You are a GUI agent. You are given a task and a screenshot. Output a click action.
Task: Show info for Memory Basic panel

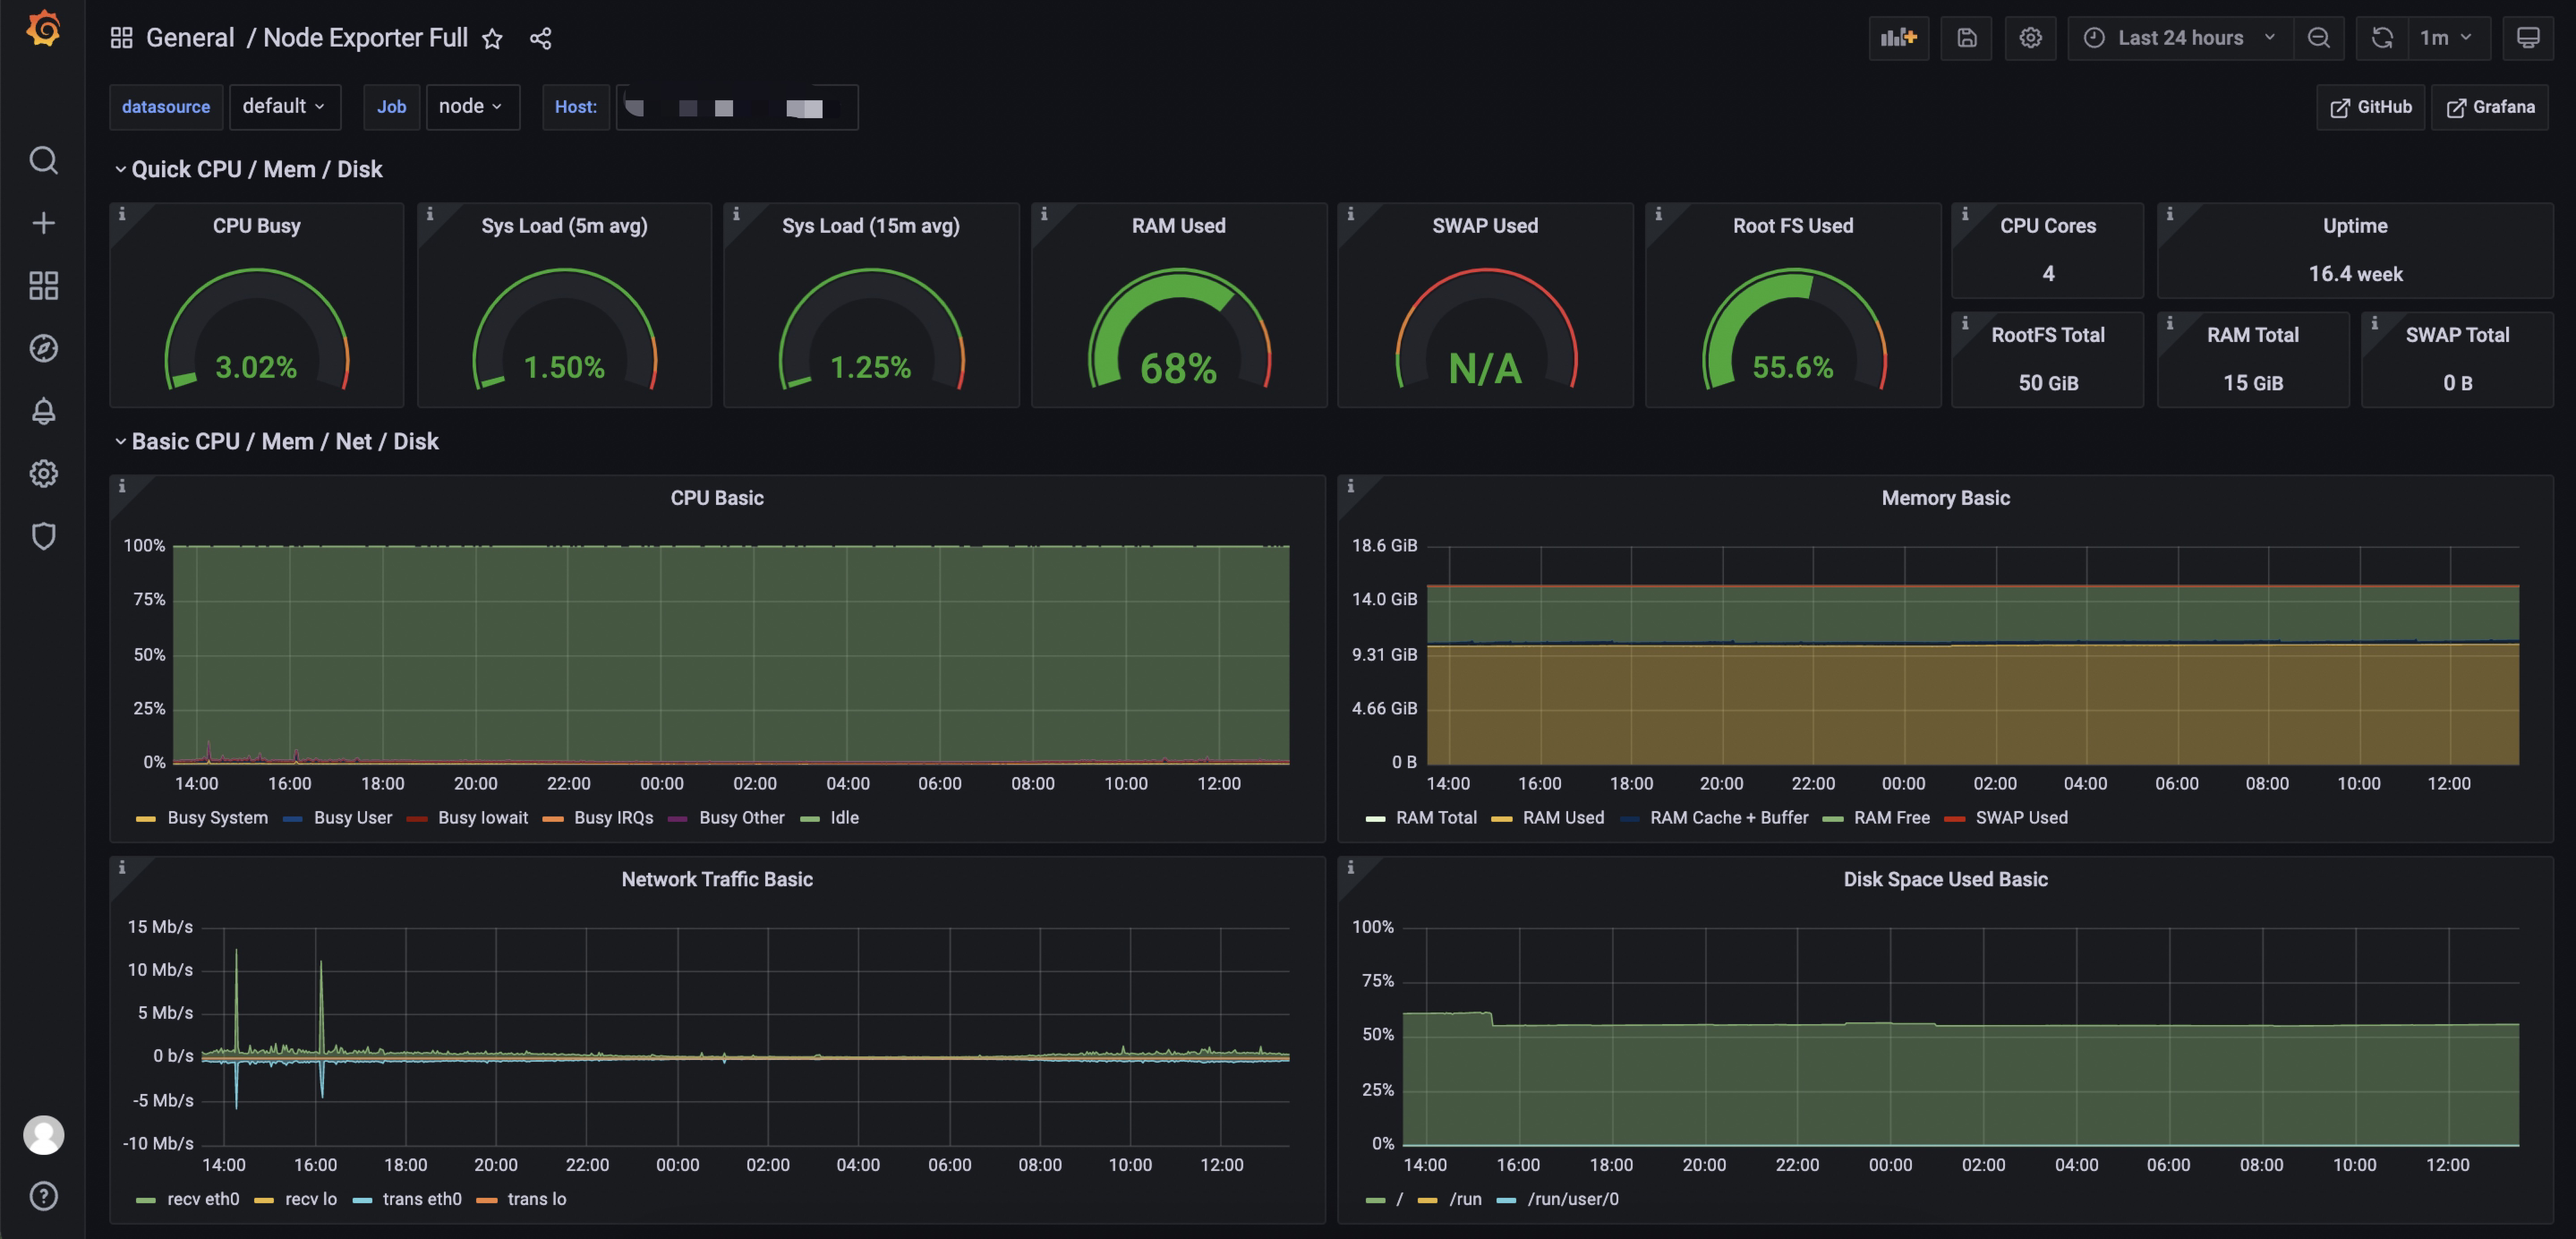pyautogui.click(x=1351, y=486)
